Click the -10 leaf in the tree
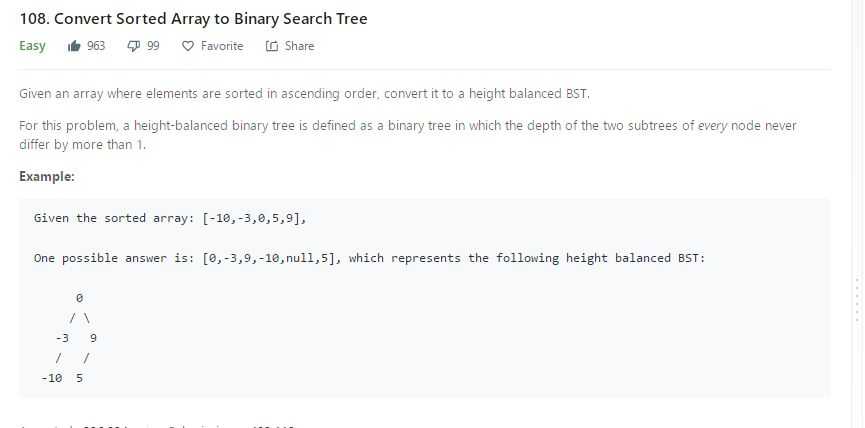This screenshot has height=428, width=865. click(51, 378)
